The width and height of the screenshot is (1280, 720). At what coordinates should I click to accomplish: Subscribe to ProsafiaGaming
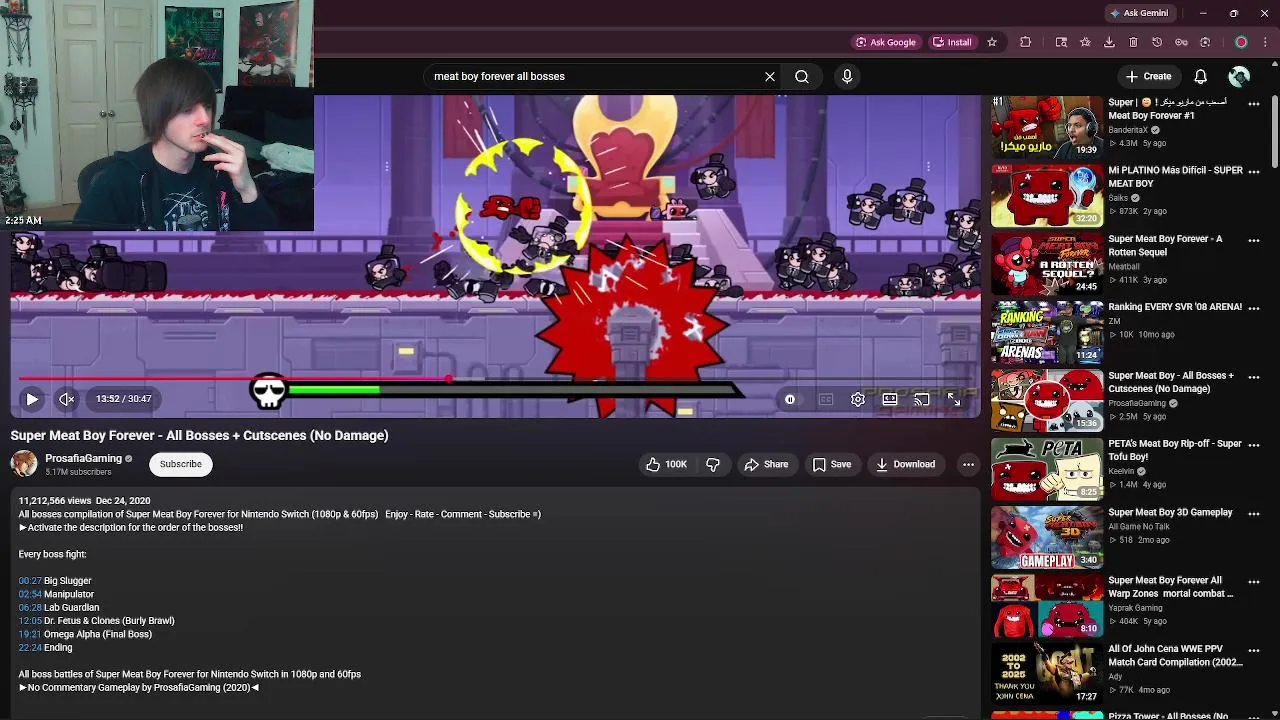coord(181,464)
